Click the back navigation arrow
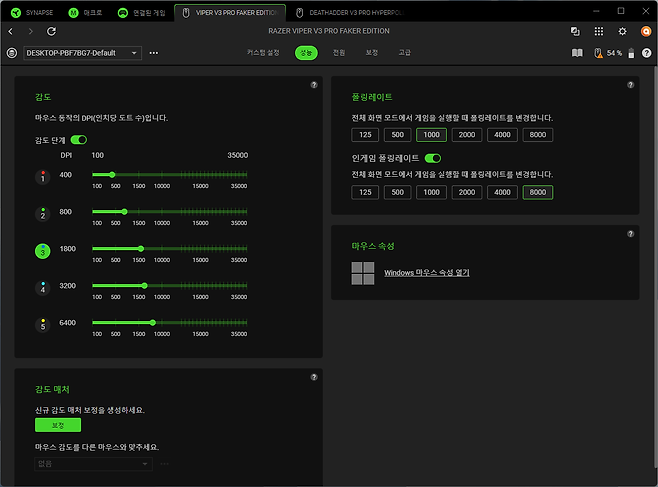658x487 pixels. 11,31
